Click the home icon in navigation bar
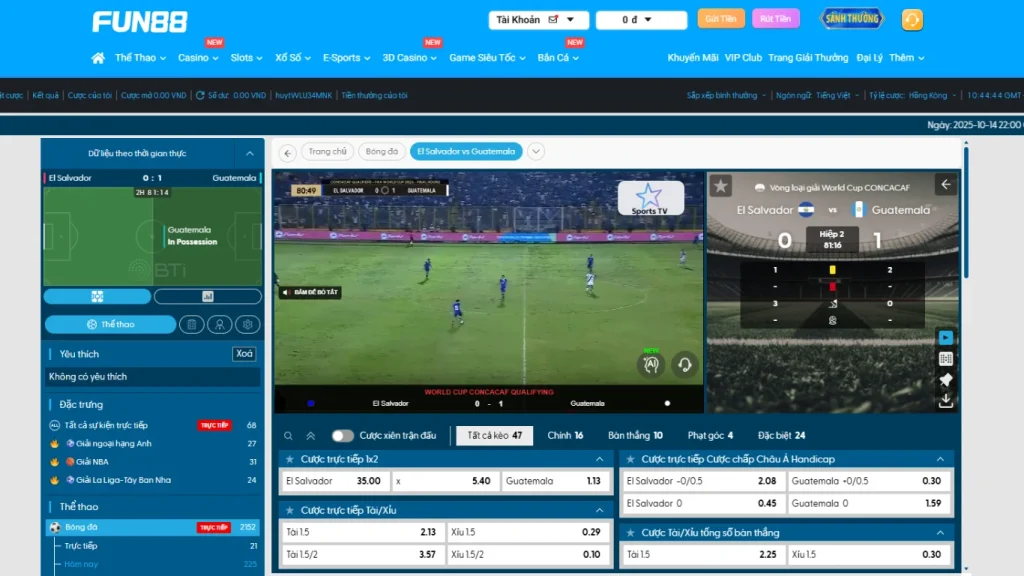This screenshot has height=576, width=1024. click(98, 58)
